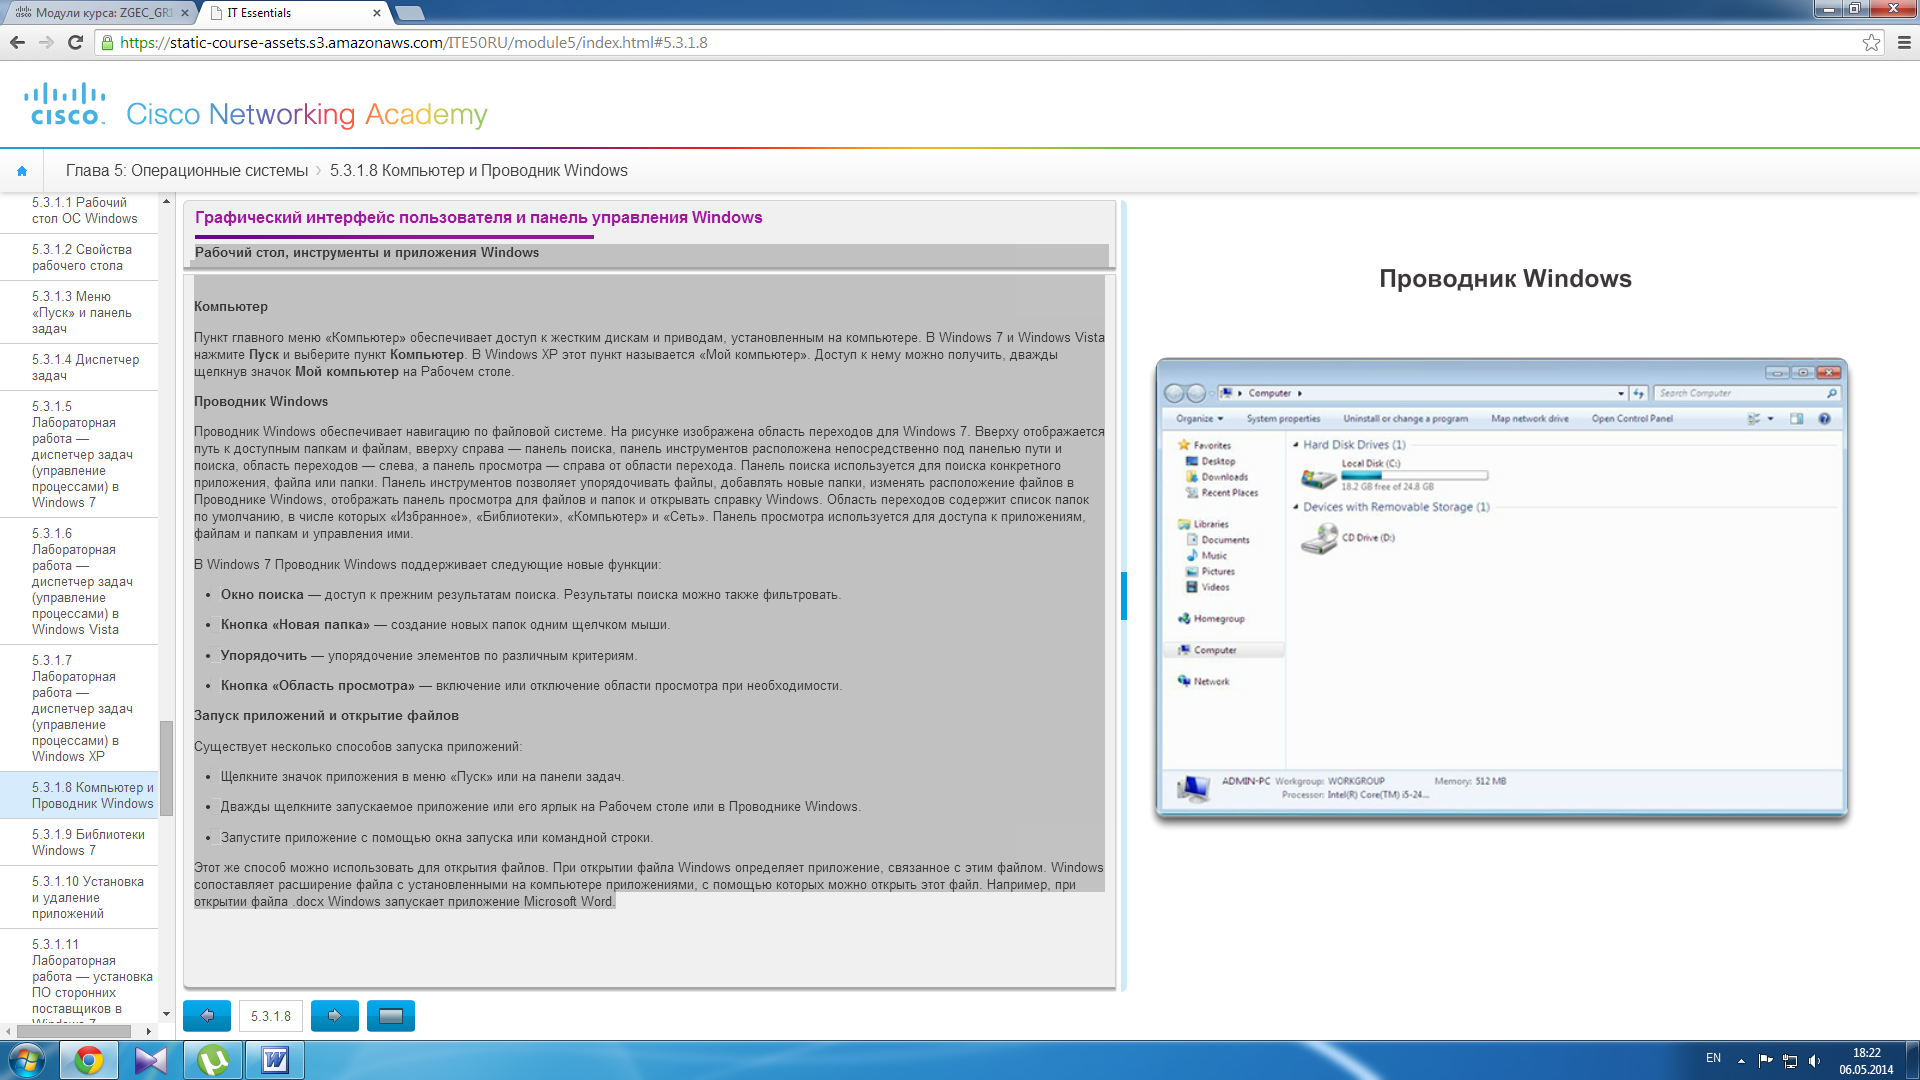This screenshot has width=1920, height=1080.
Task: Open Windows Start menu
Action: click(x=27, y=1060)
